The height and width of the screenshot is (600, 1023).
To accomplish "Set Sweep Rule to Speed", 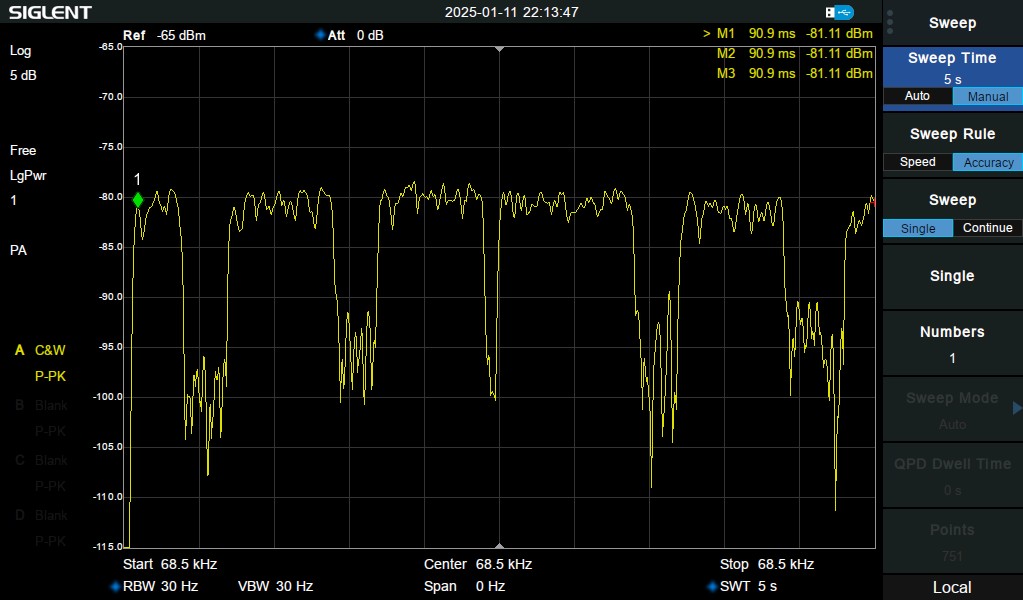I will [917, 162].
